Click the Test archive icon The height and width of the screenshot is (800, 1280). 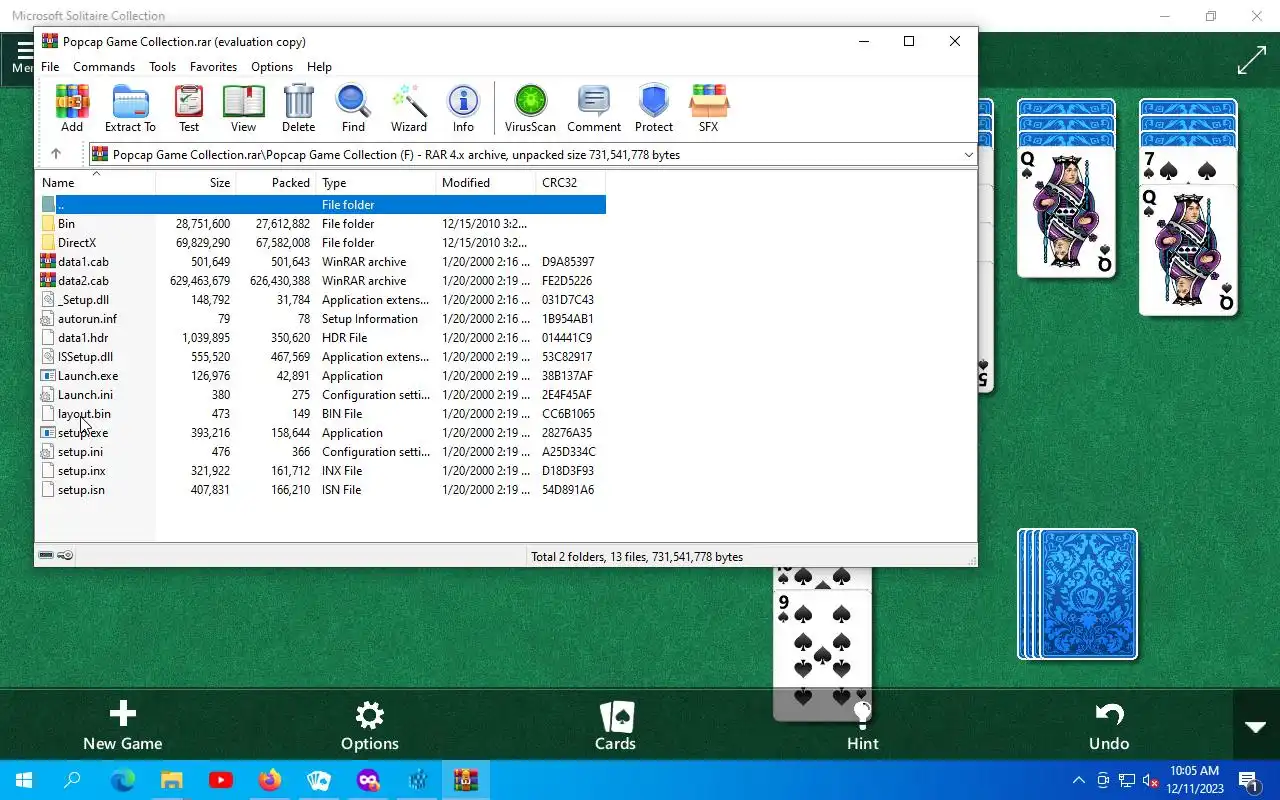click(x=189, y=108)
